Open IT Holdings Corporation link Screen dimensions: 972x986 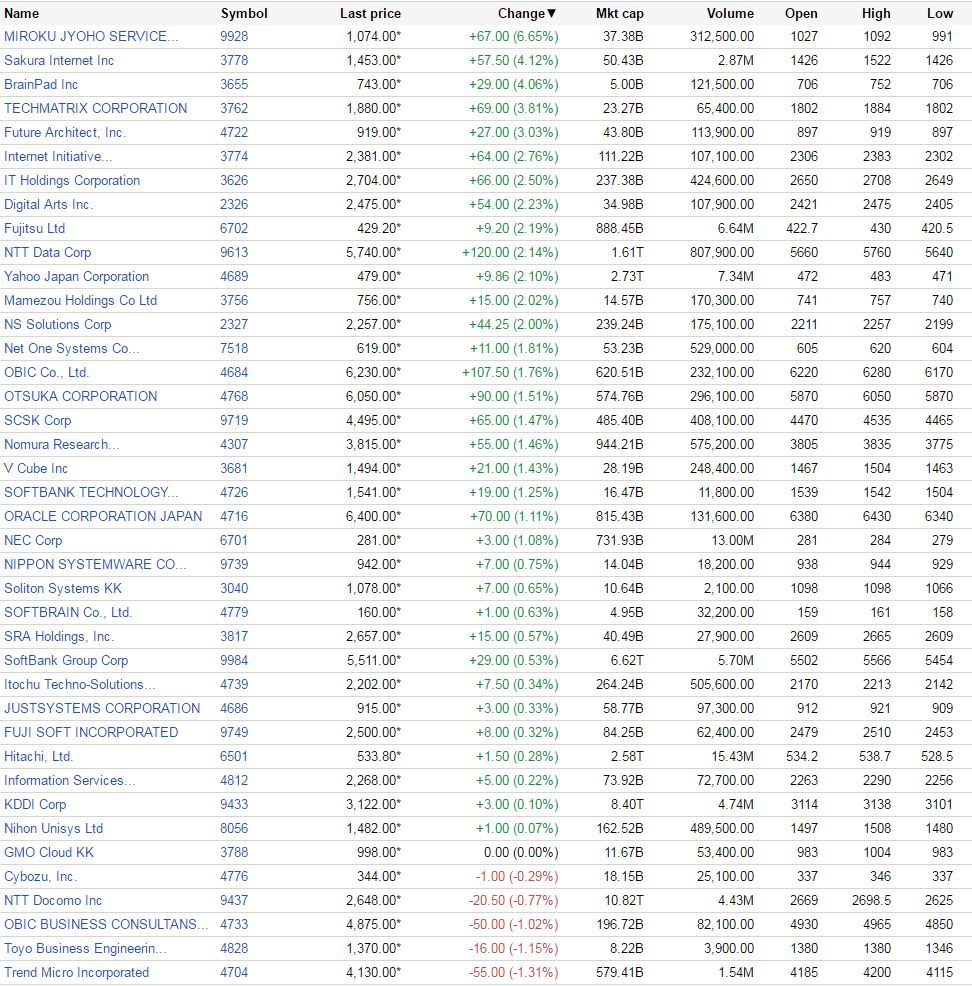pyautogui.click(x=72, y=180)
